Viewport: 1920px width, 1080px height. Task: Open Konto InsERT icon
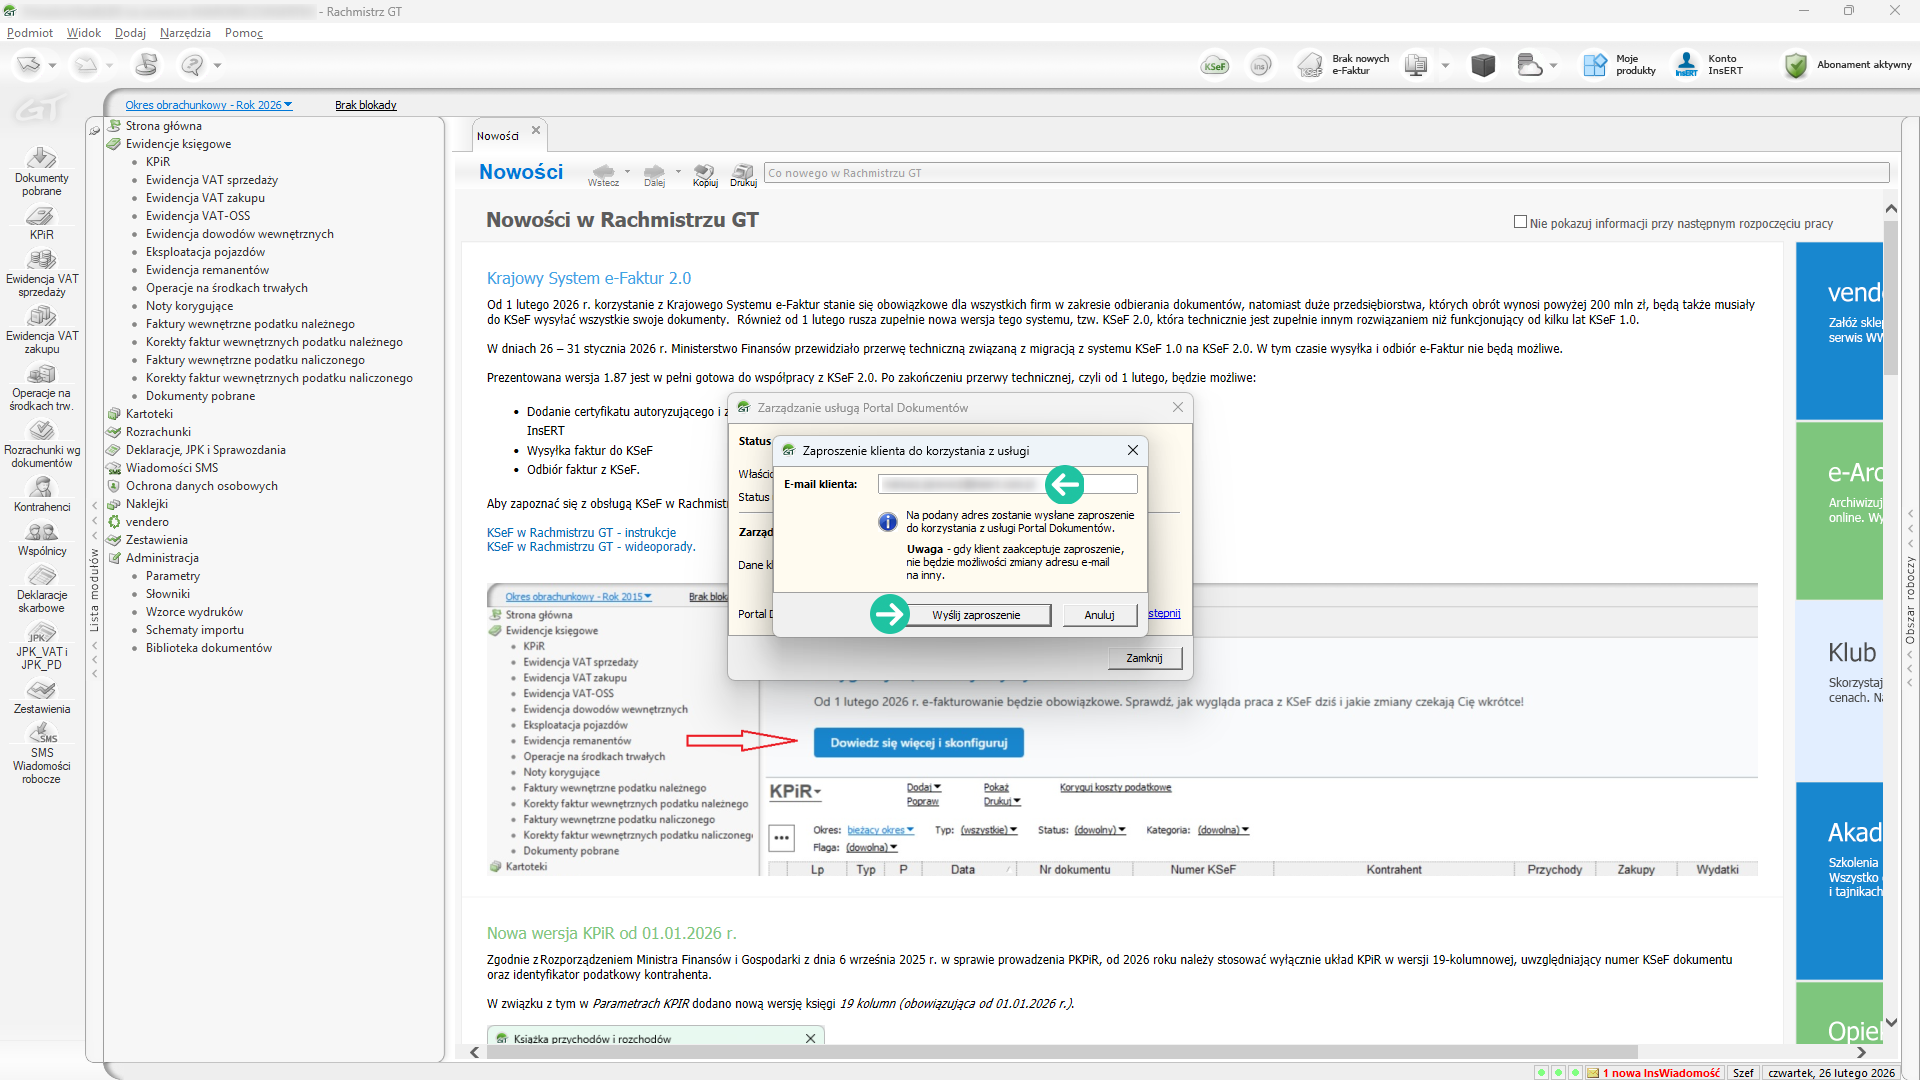pos(1687,66)
